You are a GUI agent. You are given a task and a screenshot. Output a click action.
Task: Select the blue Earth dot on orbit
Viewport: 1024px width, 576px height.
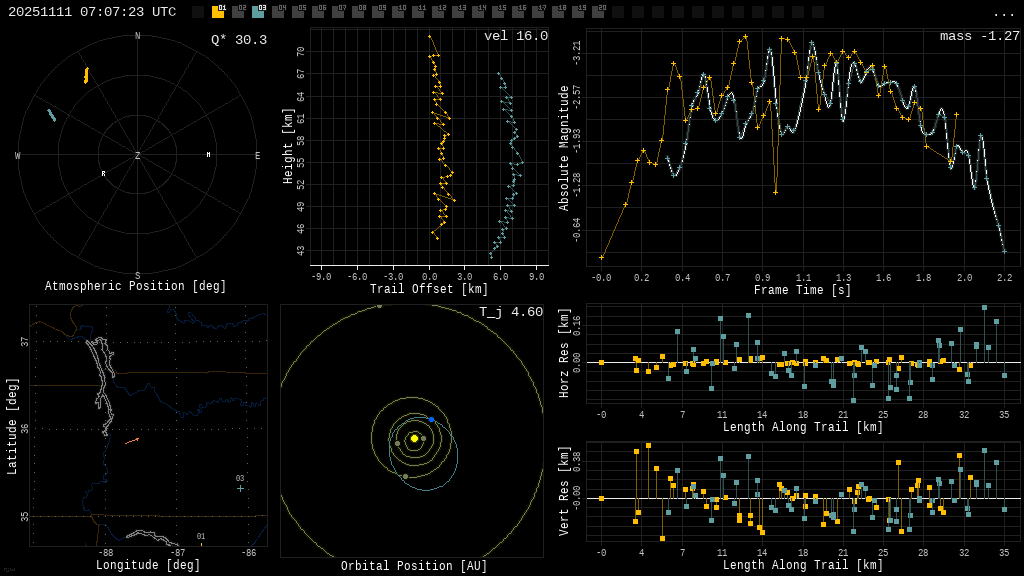431,419
